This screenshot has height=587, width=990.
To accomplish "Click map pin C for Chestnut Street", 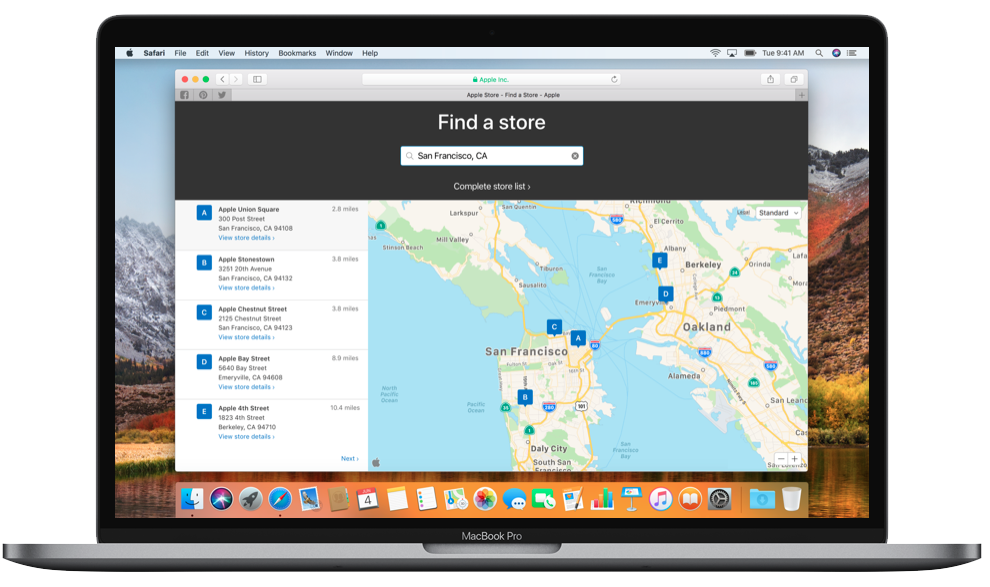I will click(554, 327).
